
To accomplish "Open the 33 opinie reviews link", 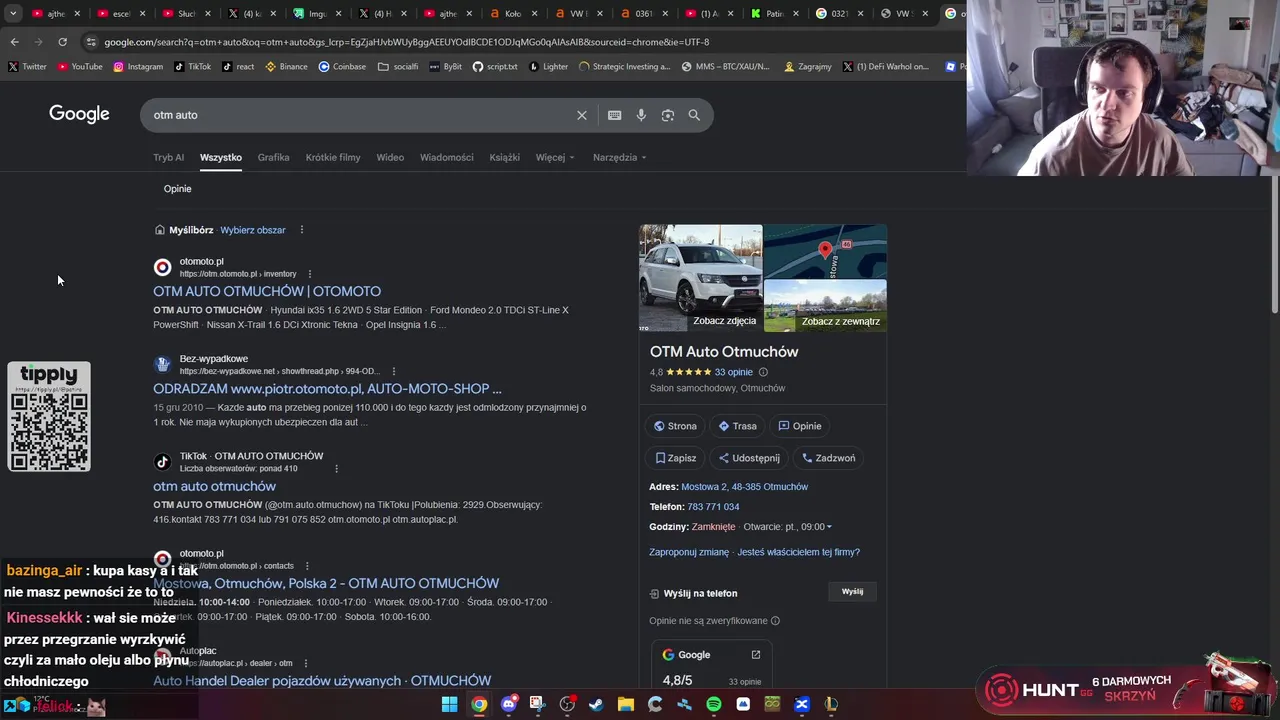I will click(733, 372).
